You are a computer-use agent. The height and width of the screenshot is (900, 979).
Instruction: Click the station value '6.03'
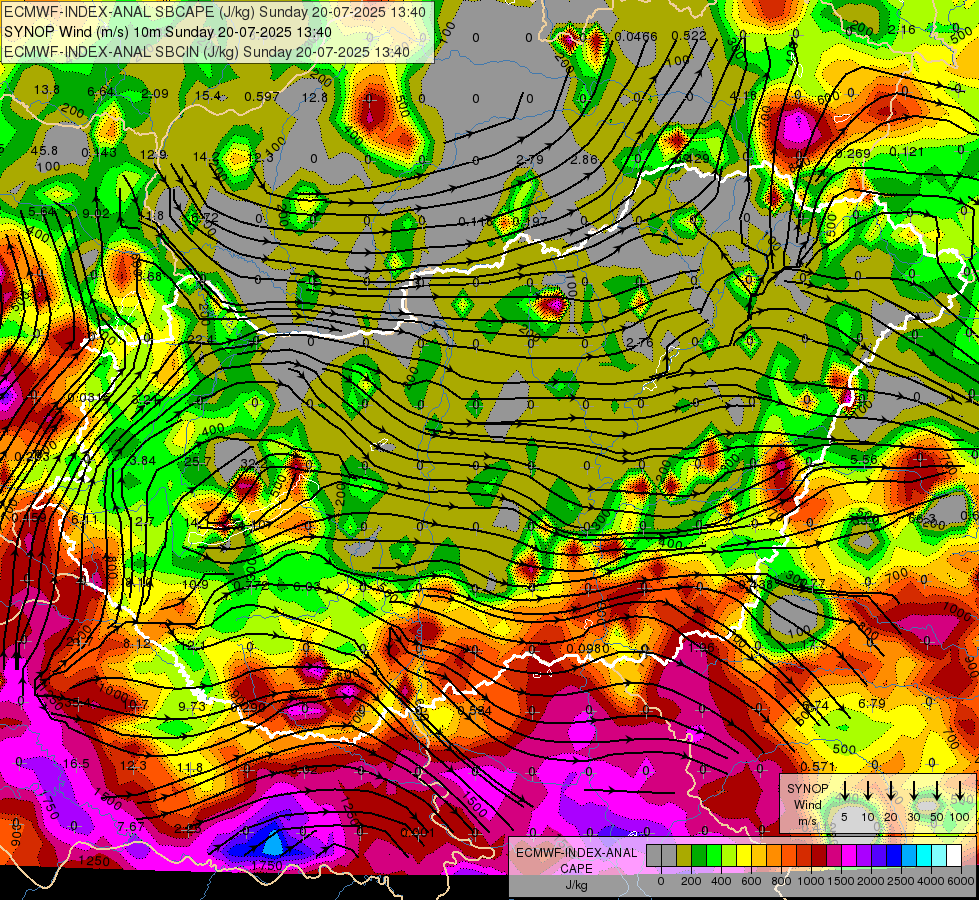coord(307,586)
